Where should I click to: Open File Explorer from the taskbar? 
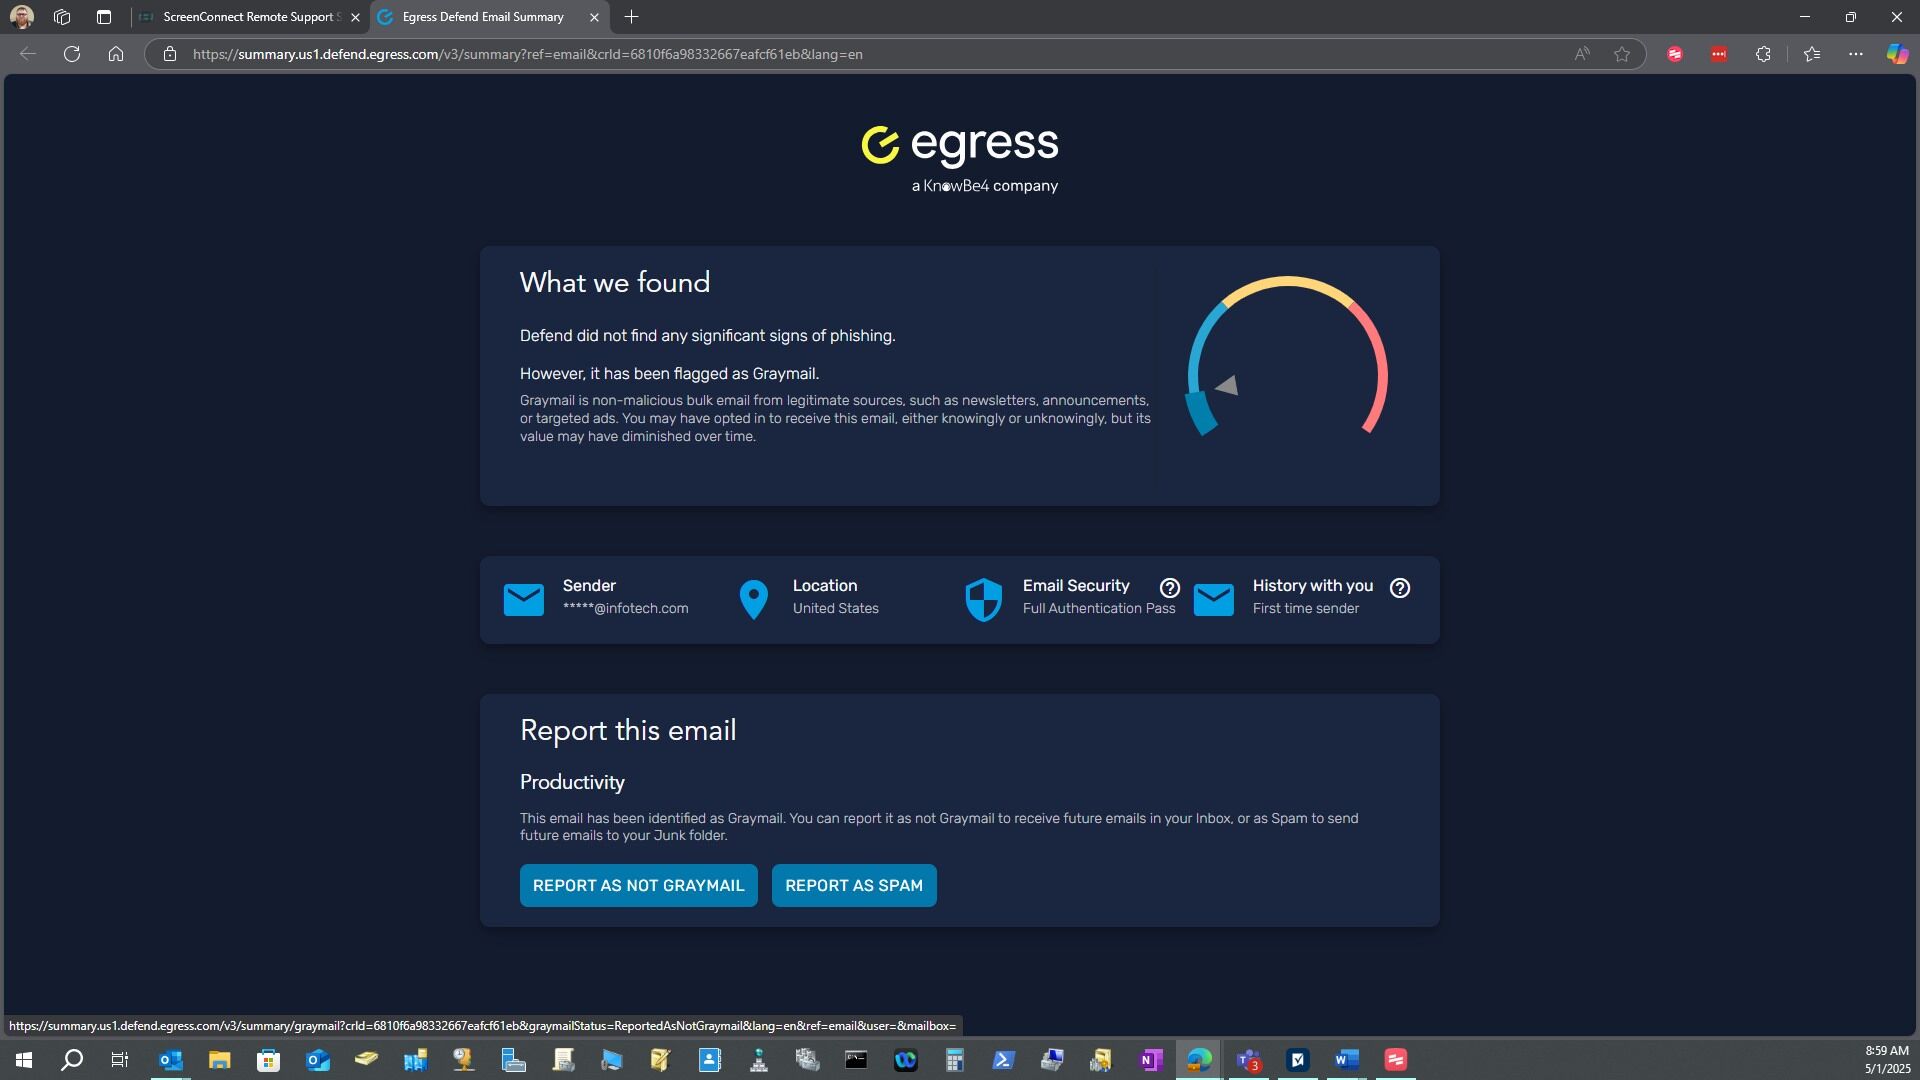click(x=219, y=1060)
